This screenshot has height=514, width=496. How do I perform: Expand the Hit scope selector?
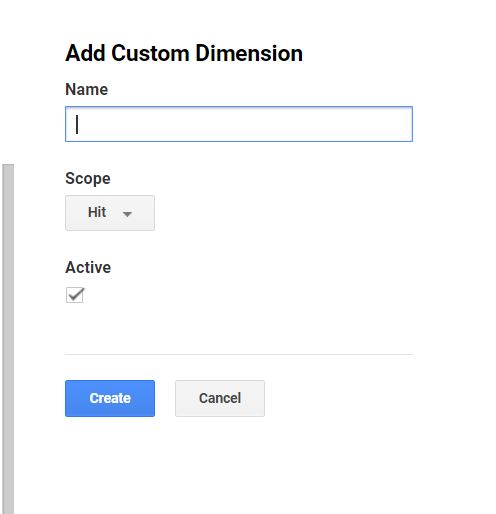click(110, 213)
